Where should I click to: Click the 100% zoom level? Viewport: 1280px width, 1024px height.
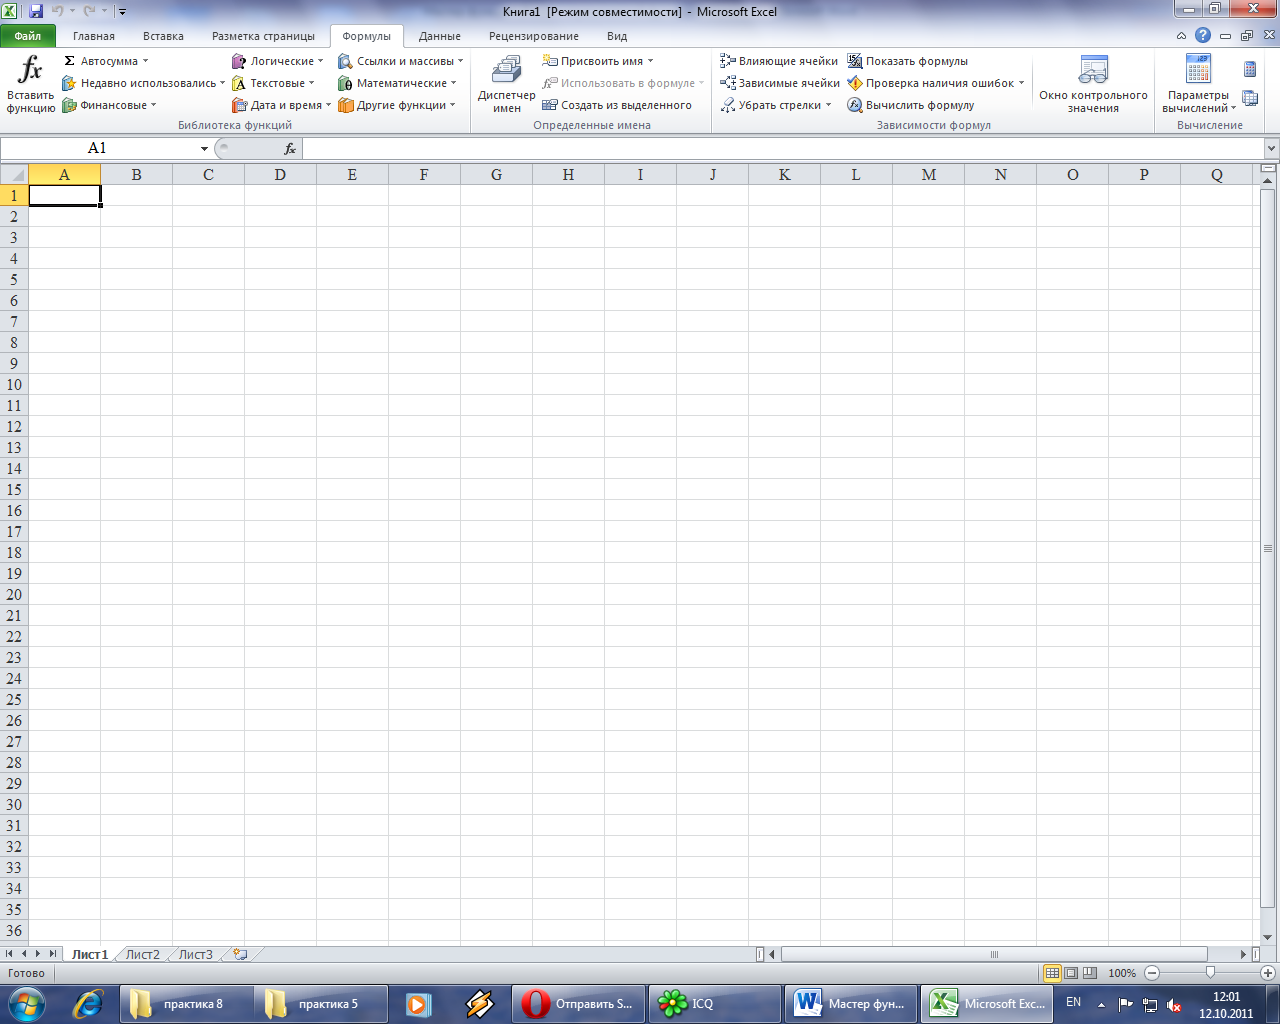(x=1122, y=973)
